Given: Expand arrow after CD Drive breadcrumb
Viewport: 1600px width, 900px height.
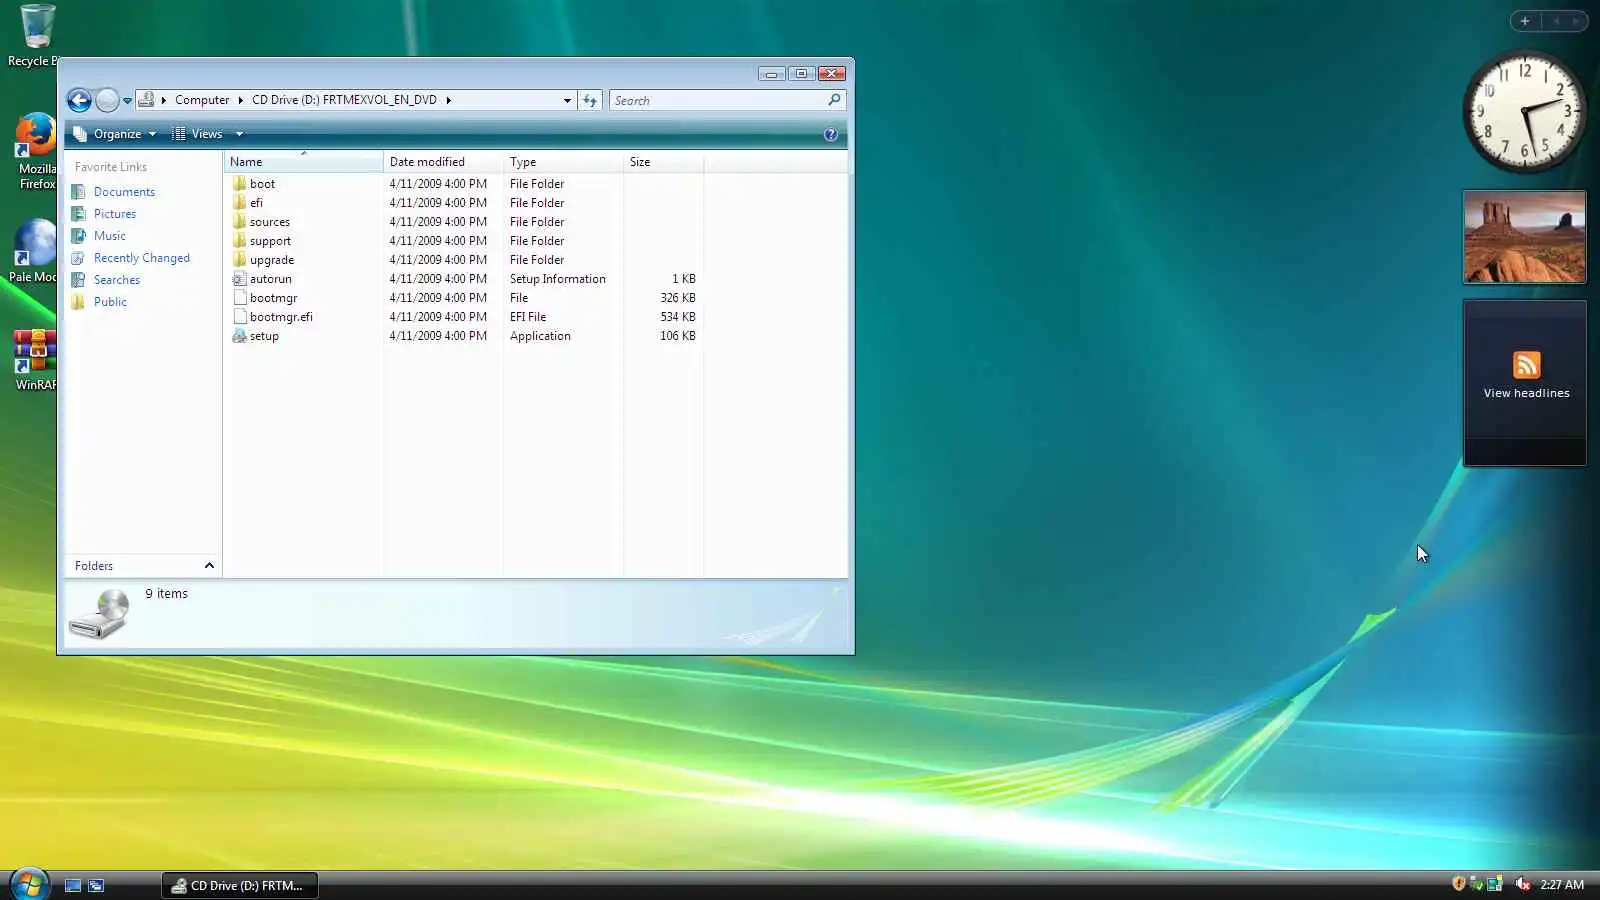Looking at the screenshot, I should point(449,100).
